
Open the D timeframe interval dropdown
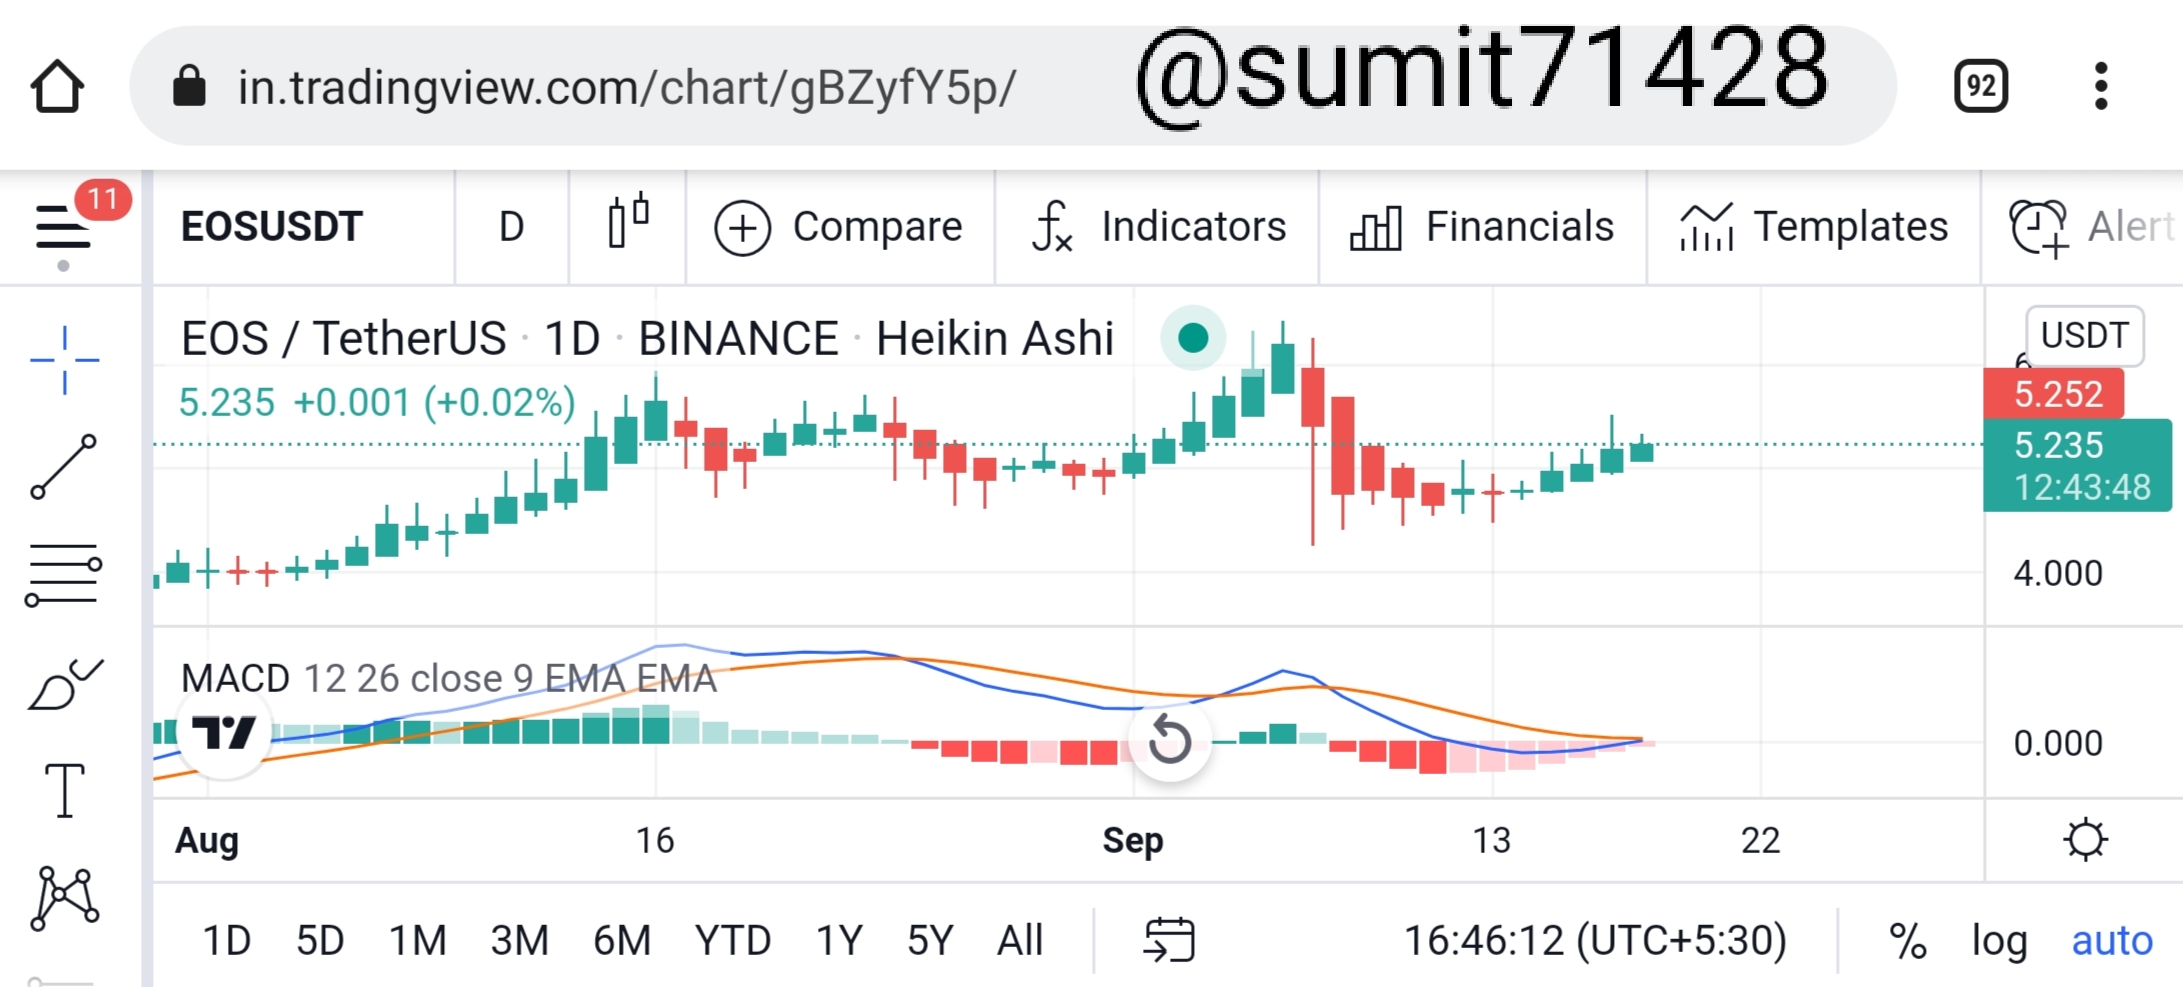[511, 227]
